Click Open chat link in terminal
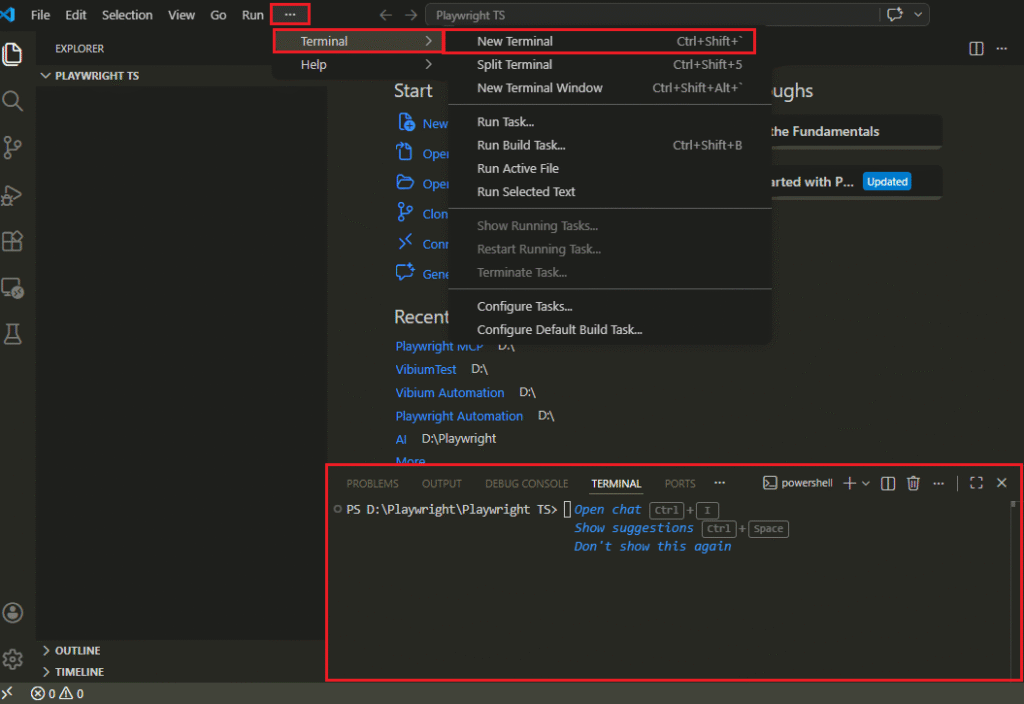 point(607,509)
